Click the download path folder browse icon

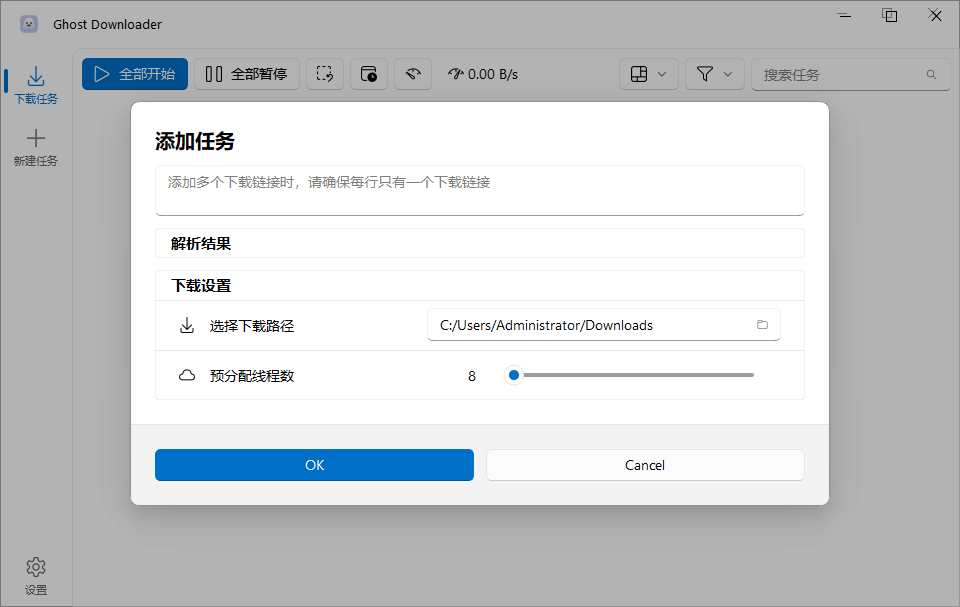761,324
